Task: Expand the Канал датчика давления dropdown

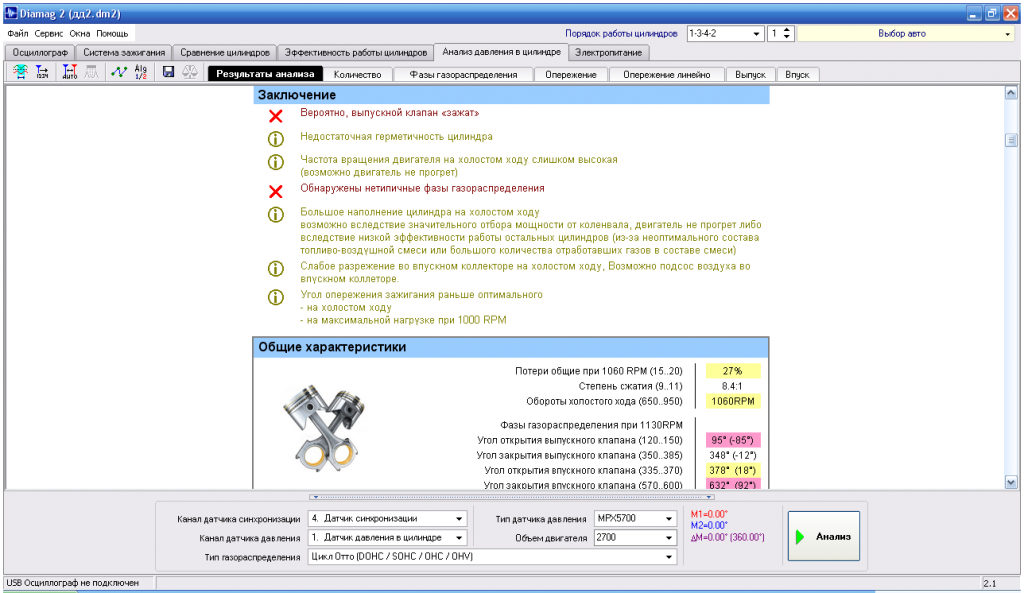Action: (459, 537)
